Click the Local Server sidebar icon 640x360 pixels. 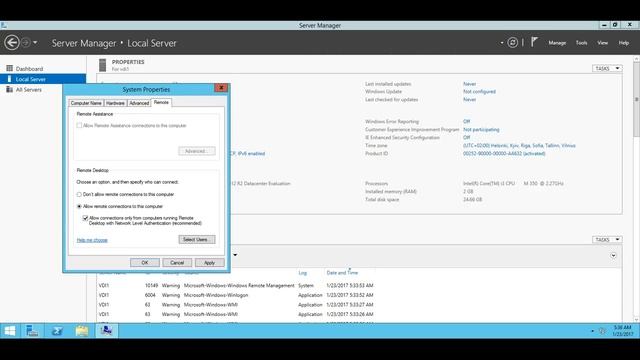9,79
